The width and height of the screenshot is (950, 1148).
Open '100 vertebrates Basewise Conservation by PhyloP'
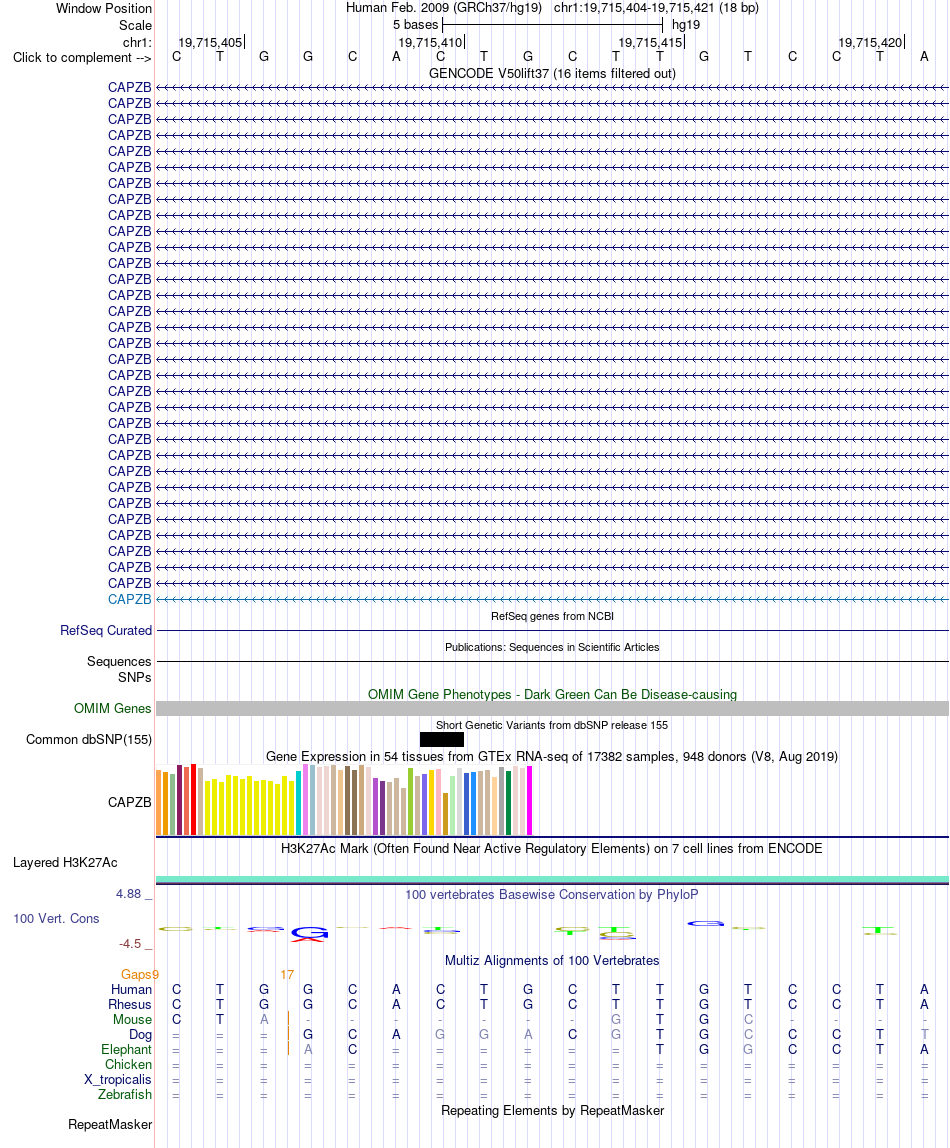(x=552, y=895)
